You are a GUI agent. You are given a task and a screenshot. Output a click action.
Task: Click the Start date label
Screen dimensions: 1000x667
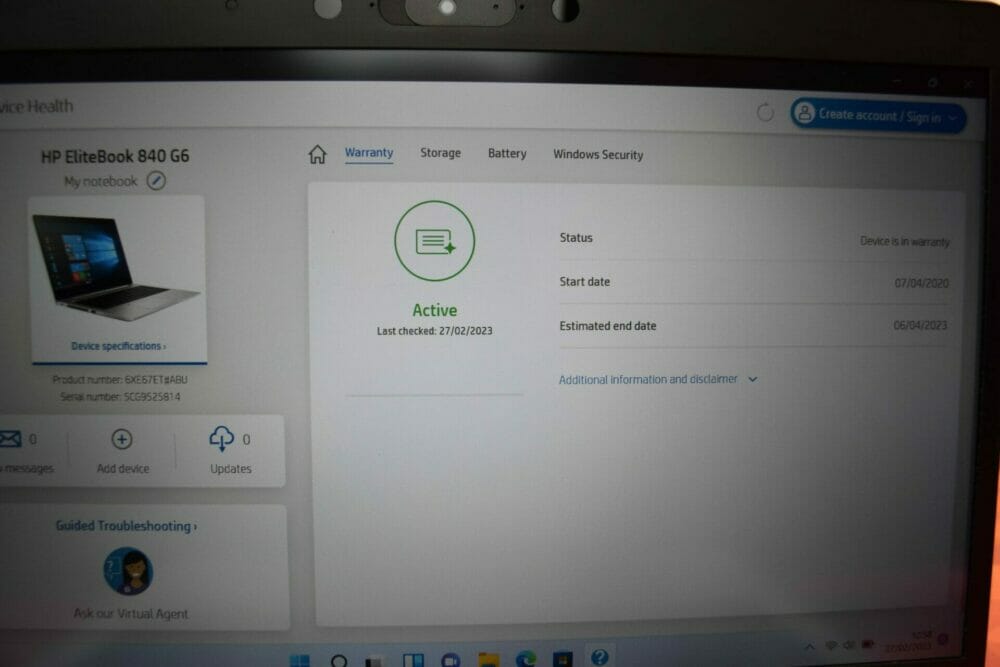pos(584,282)
